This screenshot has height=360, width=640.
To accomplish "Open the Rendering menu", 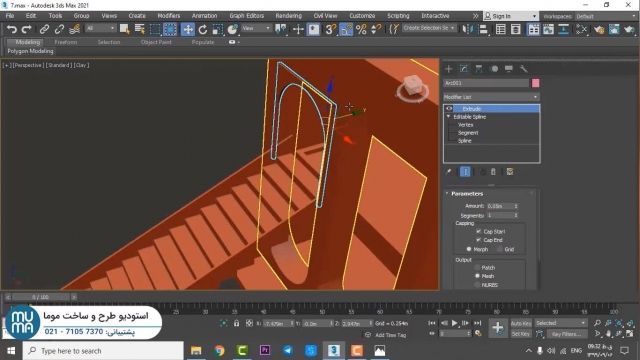I will point(288,16).
